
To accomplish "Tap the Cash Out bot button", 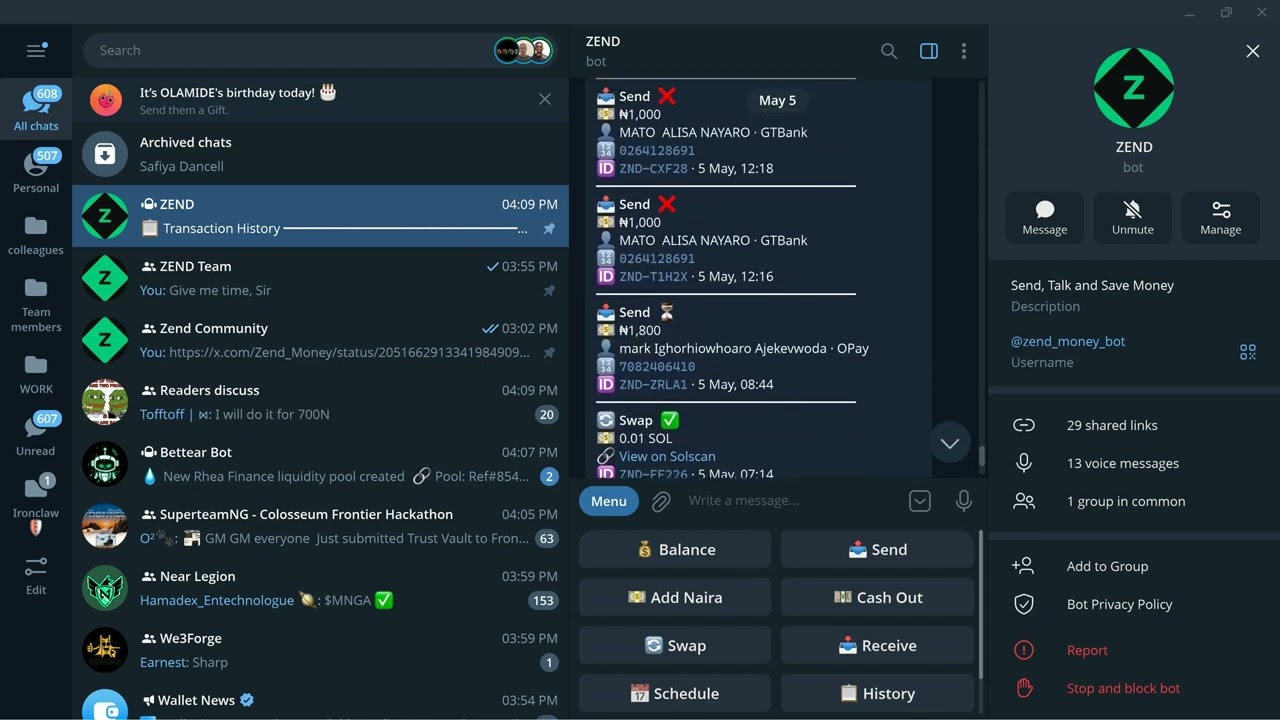I will [x=877, y=597].
